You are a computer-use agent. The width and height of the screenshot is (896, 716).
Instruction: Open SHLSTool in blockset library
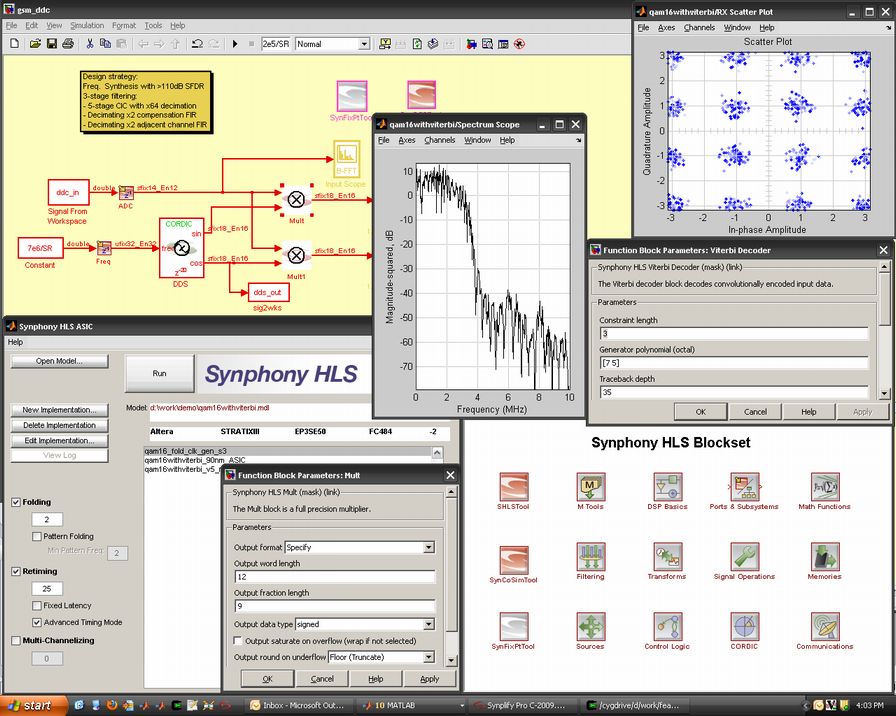point(513,487)
